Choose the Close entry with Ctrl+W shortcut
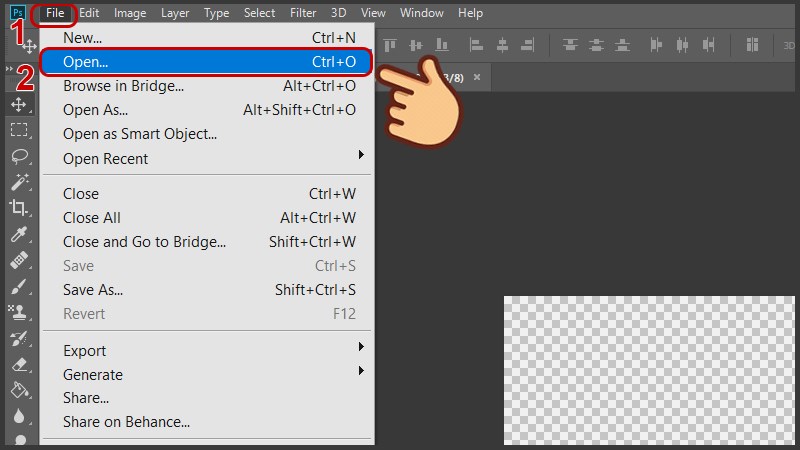The image size is (800, 450). click(x=206, y=194)
